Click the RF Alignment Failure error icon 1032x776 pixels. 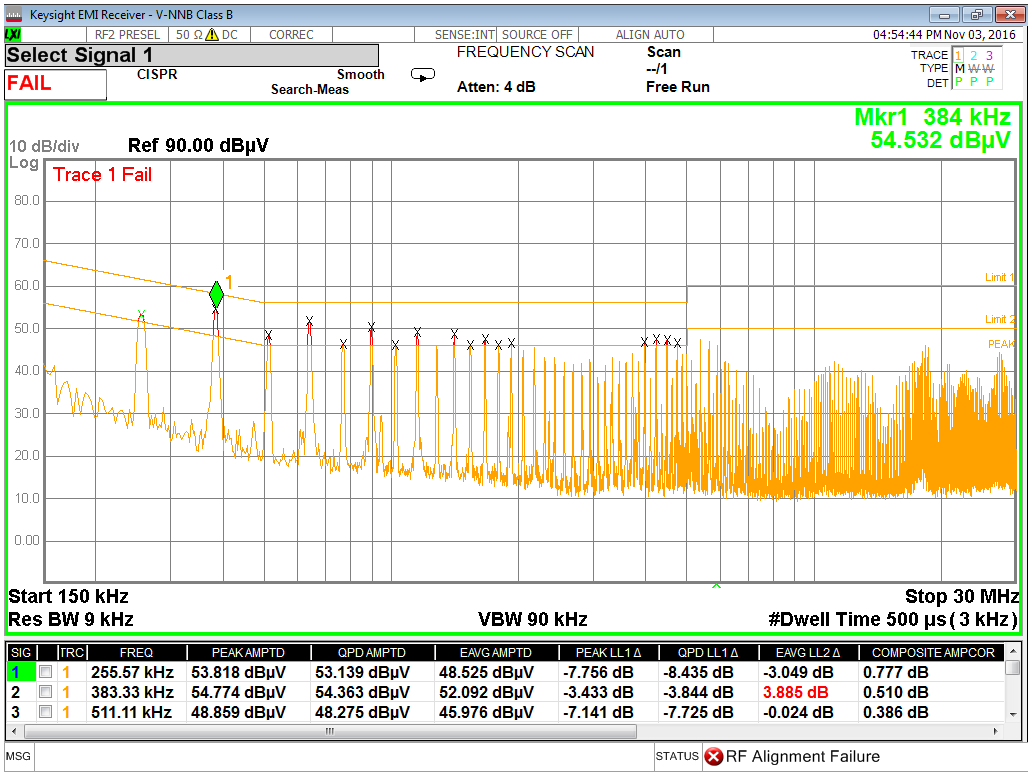click(713, 756)
